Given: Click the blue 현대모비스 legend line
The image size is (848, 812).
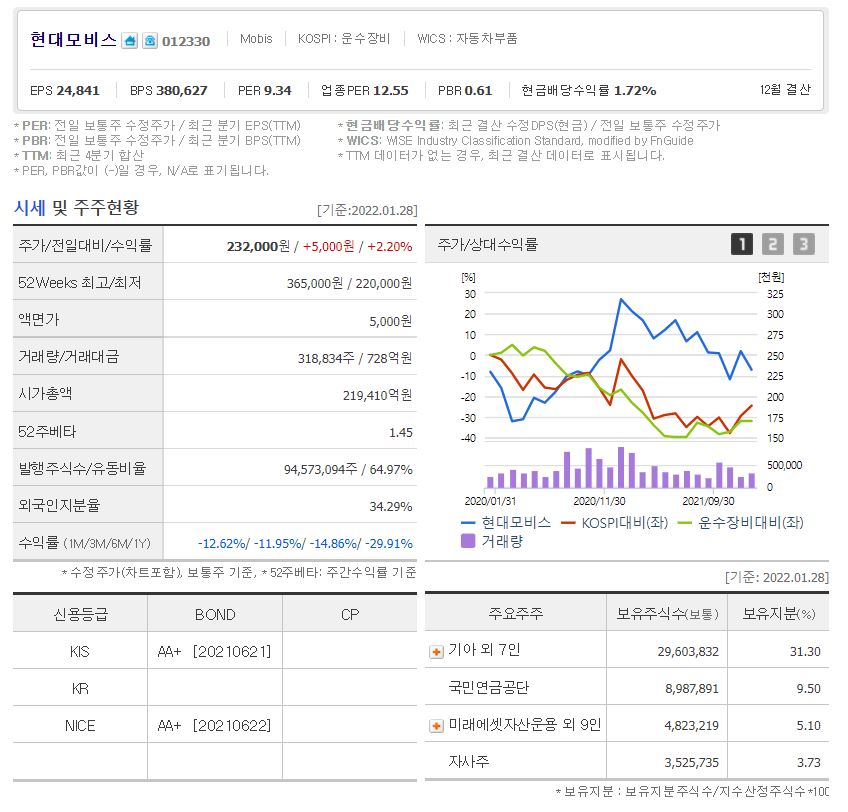Looking at the screenshot, I should click(x=468, y=523).
